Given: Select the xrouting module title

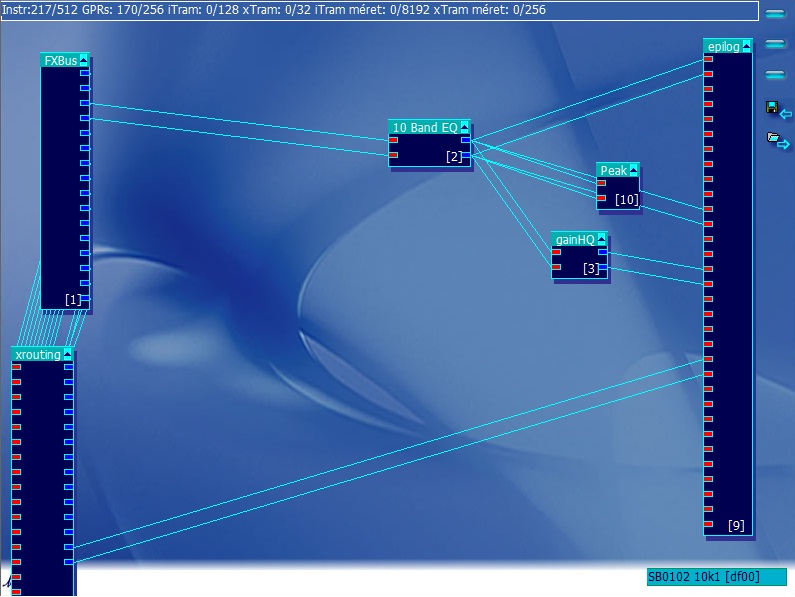Looking at the screenshot, I should click(x=38, y=355).
